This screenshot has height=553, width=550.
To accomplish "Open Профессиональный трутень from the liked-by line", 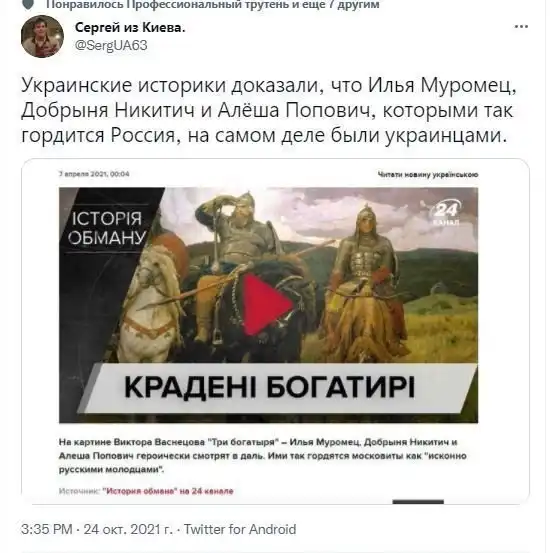I will click(x=189, y=5).
